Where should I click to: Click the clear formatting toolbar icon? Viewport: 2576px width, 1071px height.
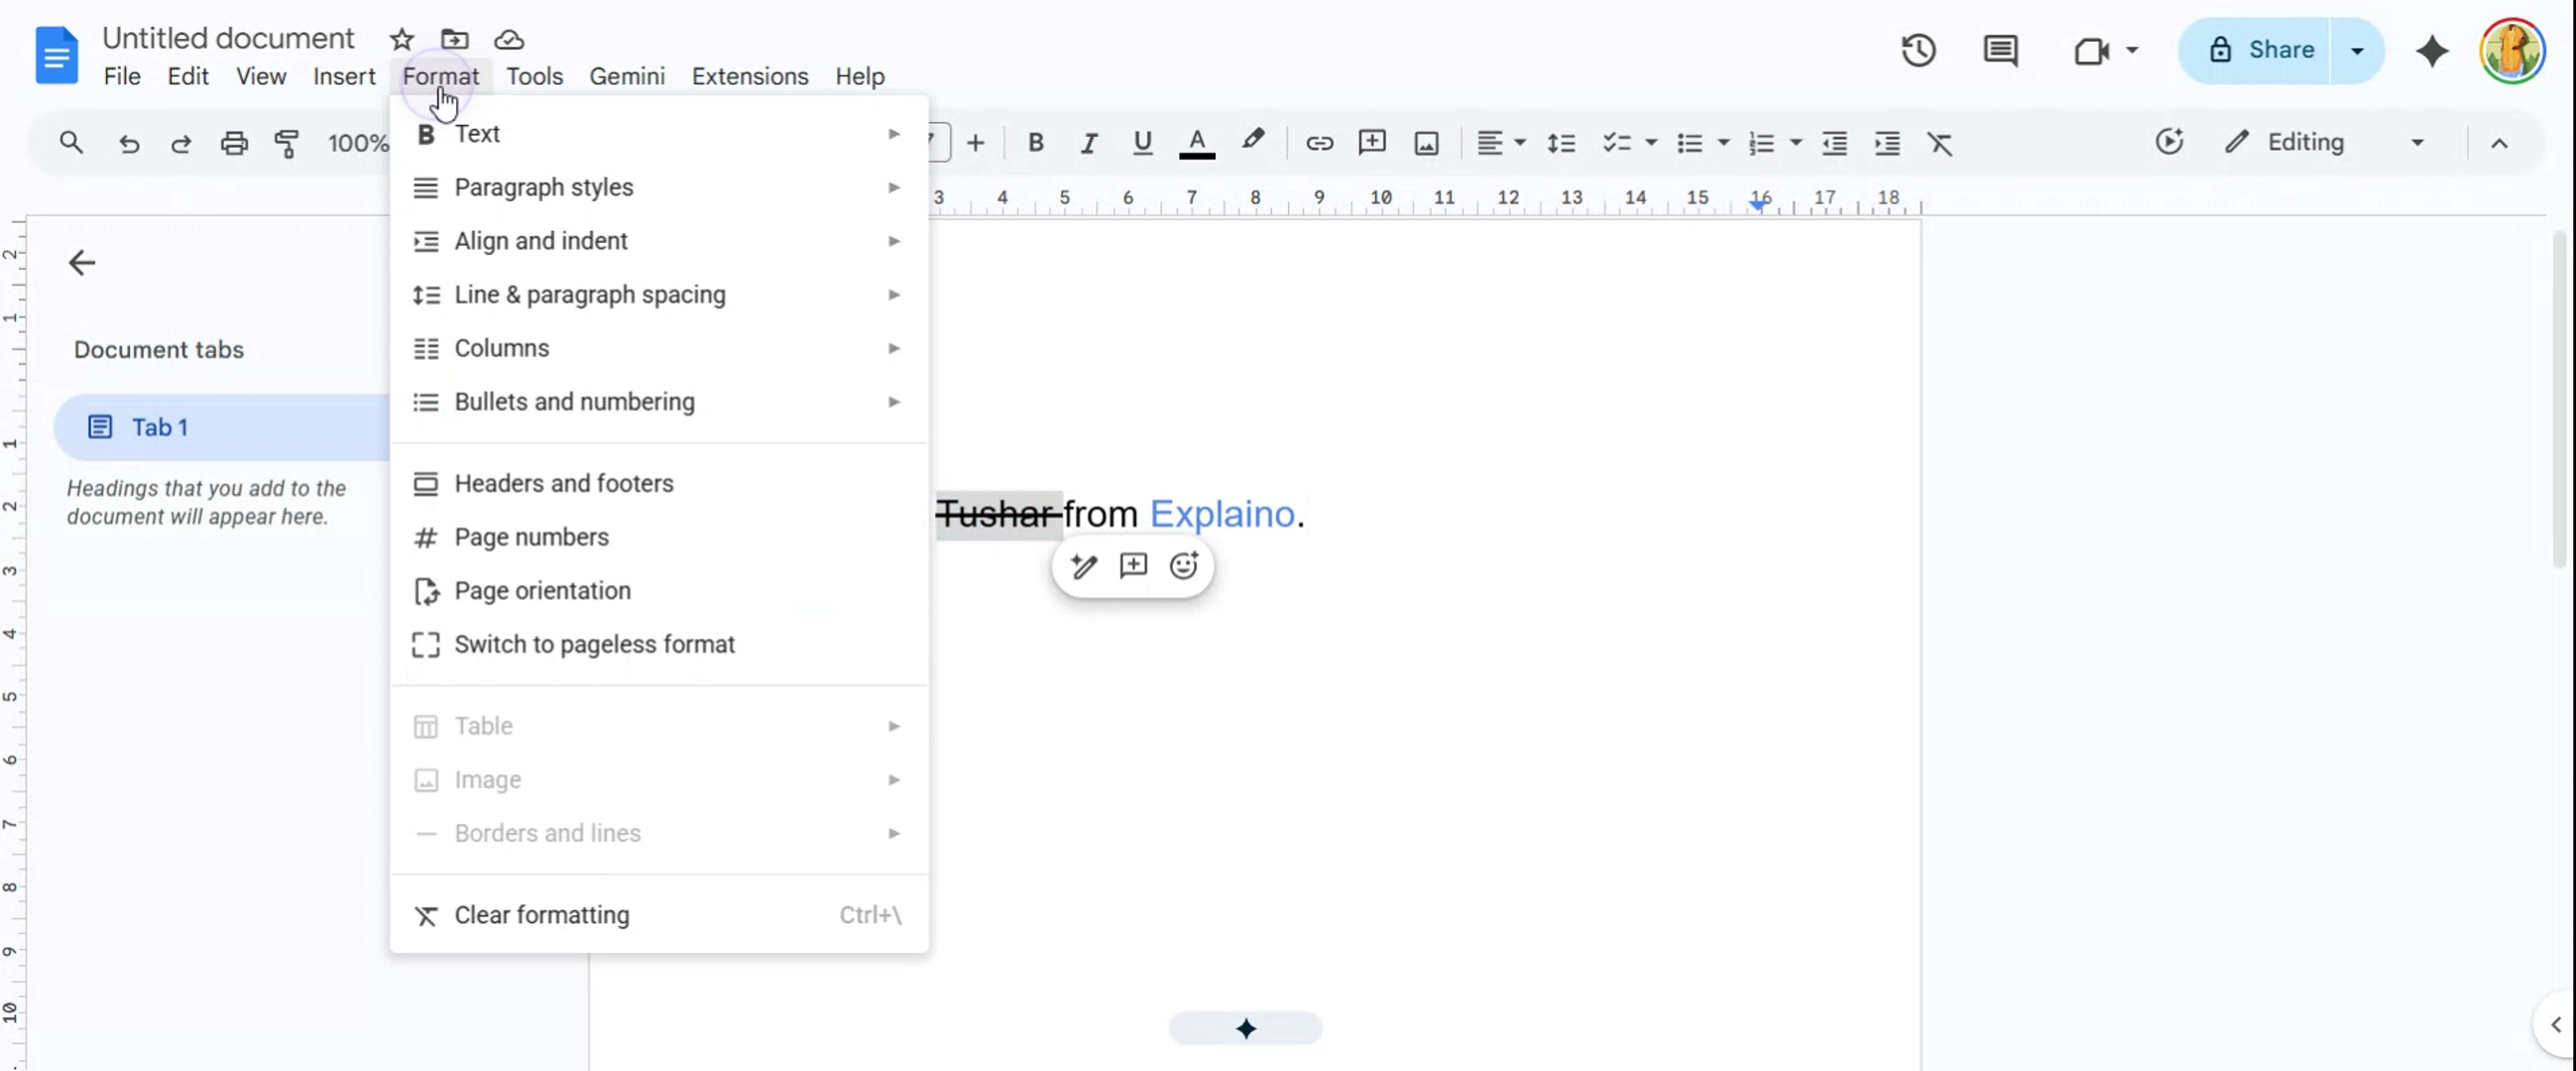click(x=1940, y=143)
